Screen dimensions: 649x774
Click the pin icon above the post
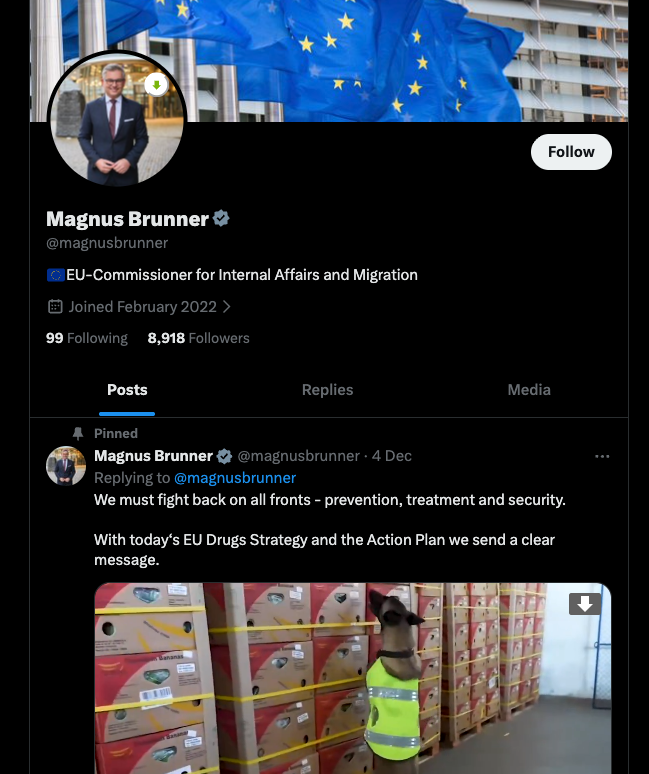coord(77,433)
